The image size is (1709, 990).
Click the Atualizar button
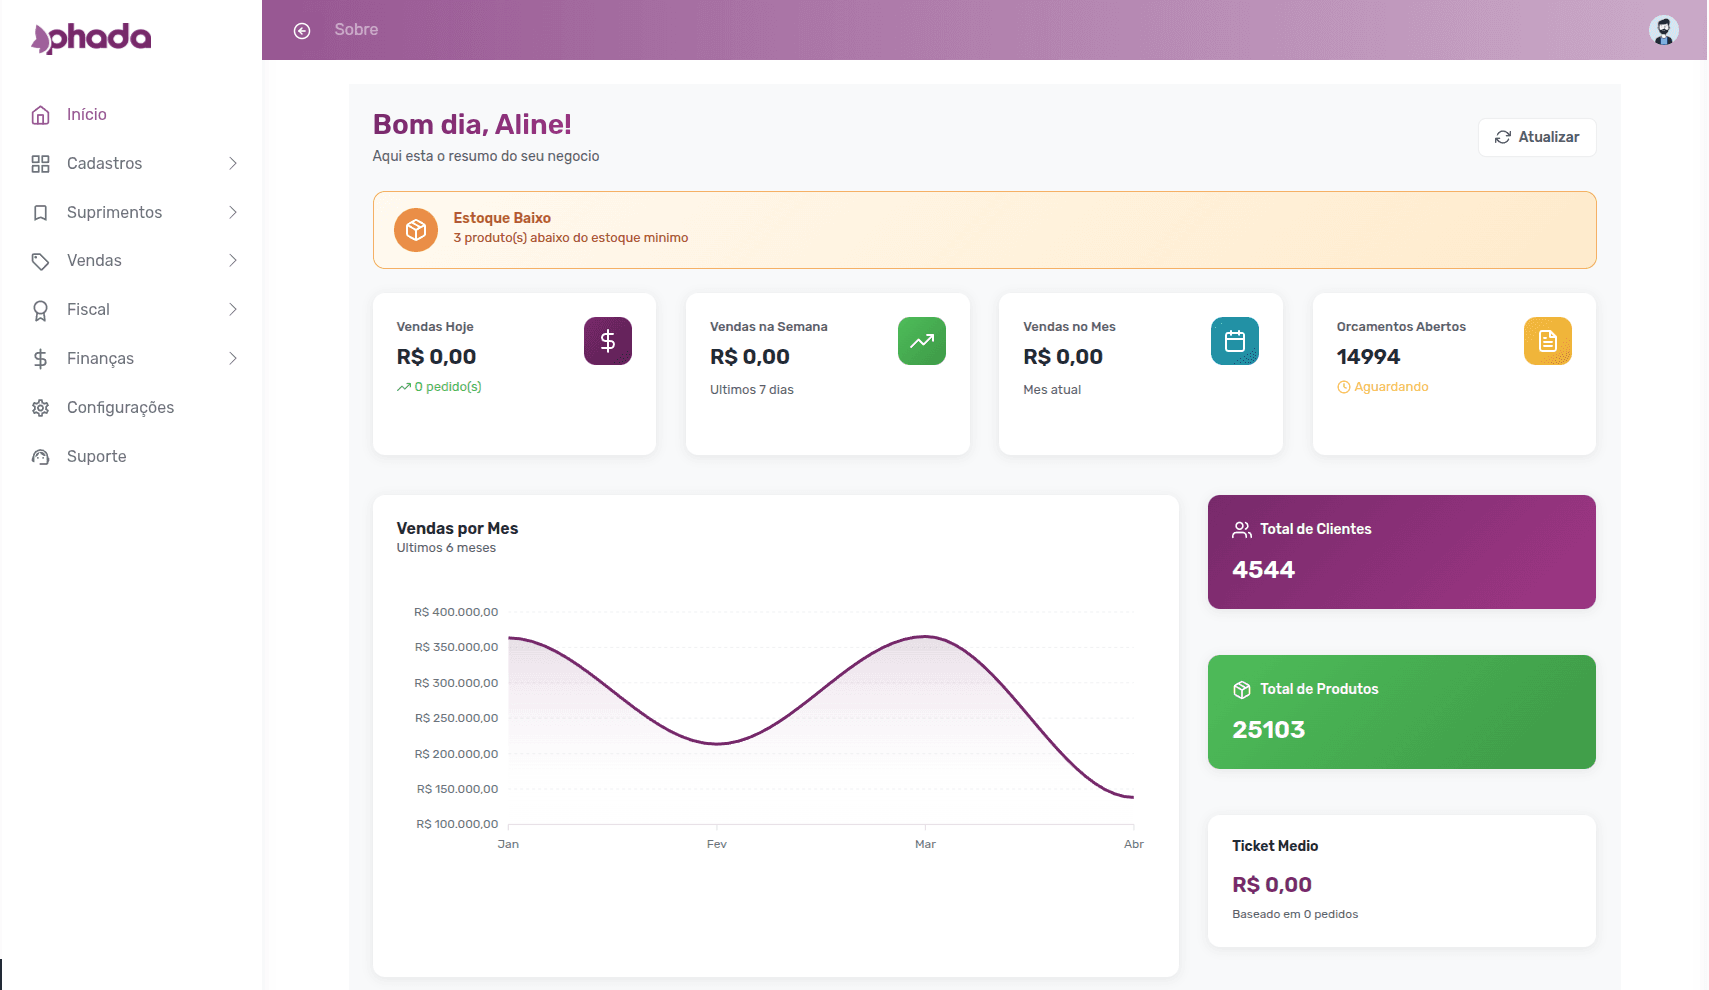(x=1537, y=138)
